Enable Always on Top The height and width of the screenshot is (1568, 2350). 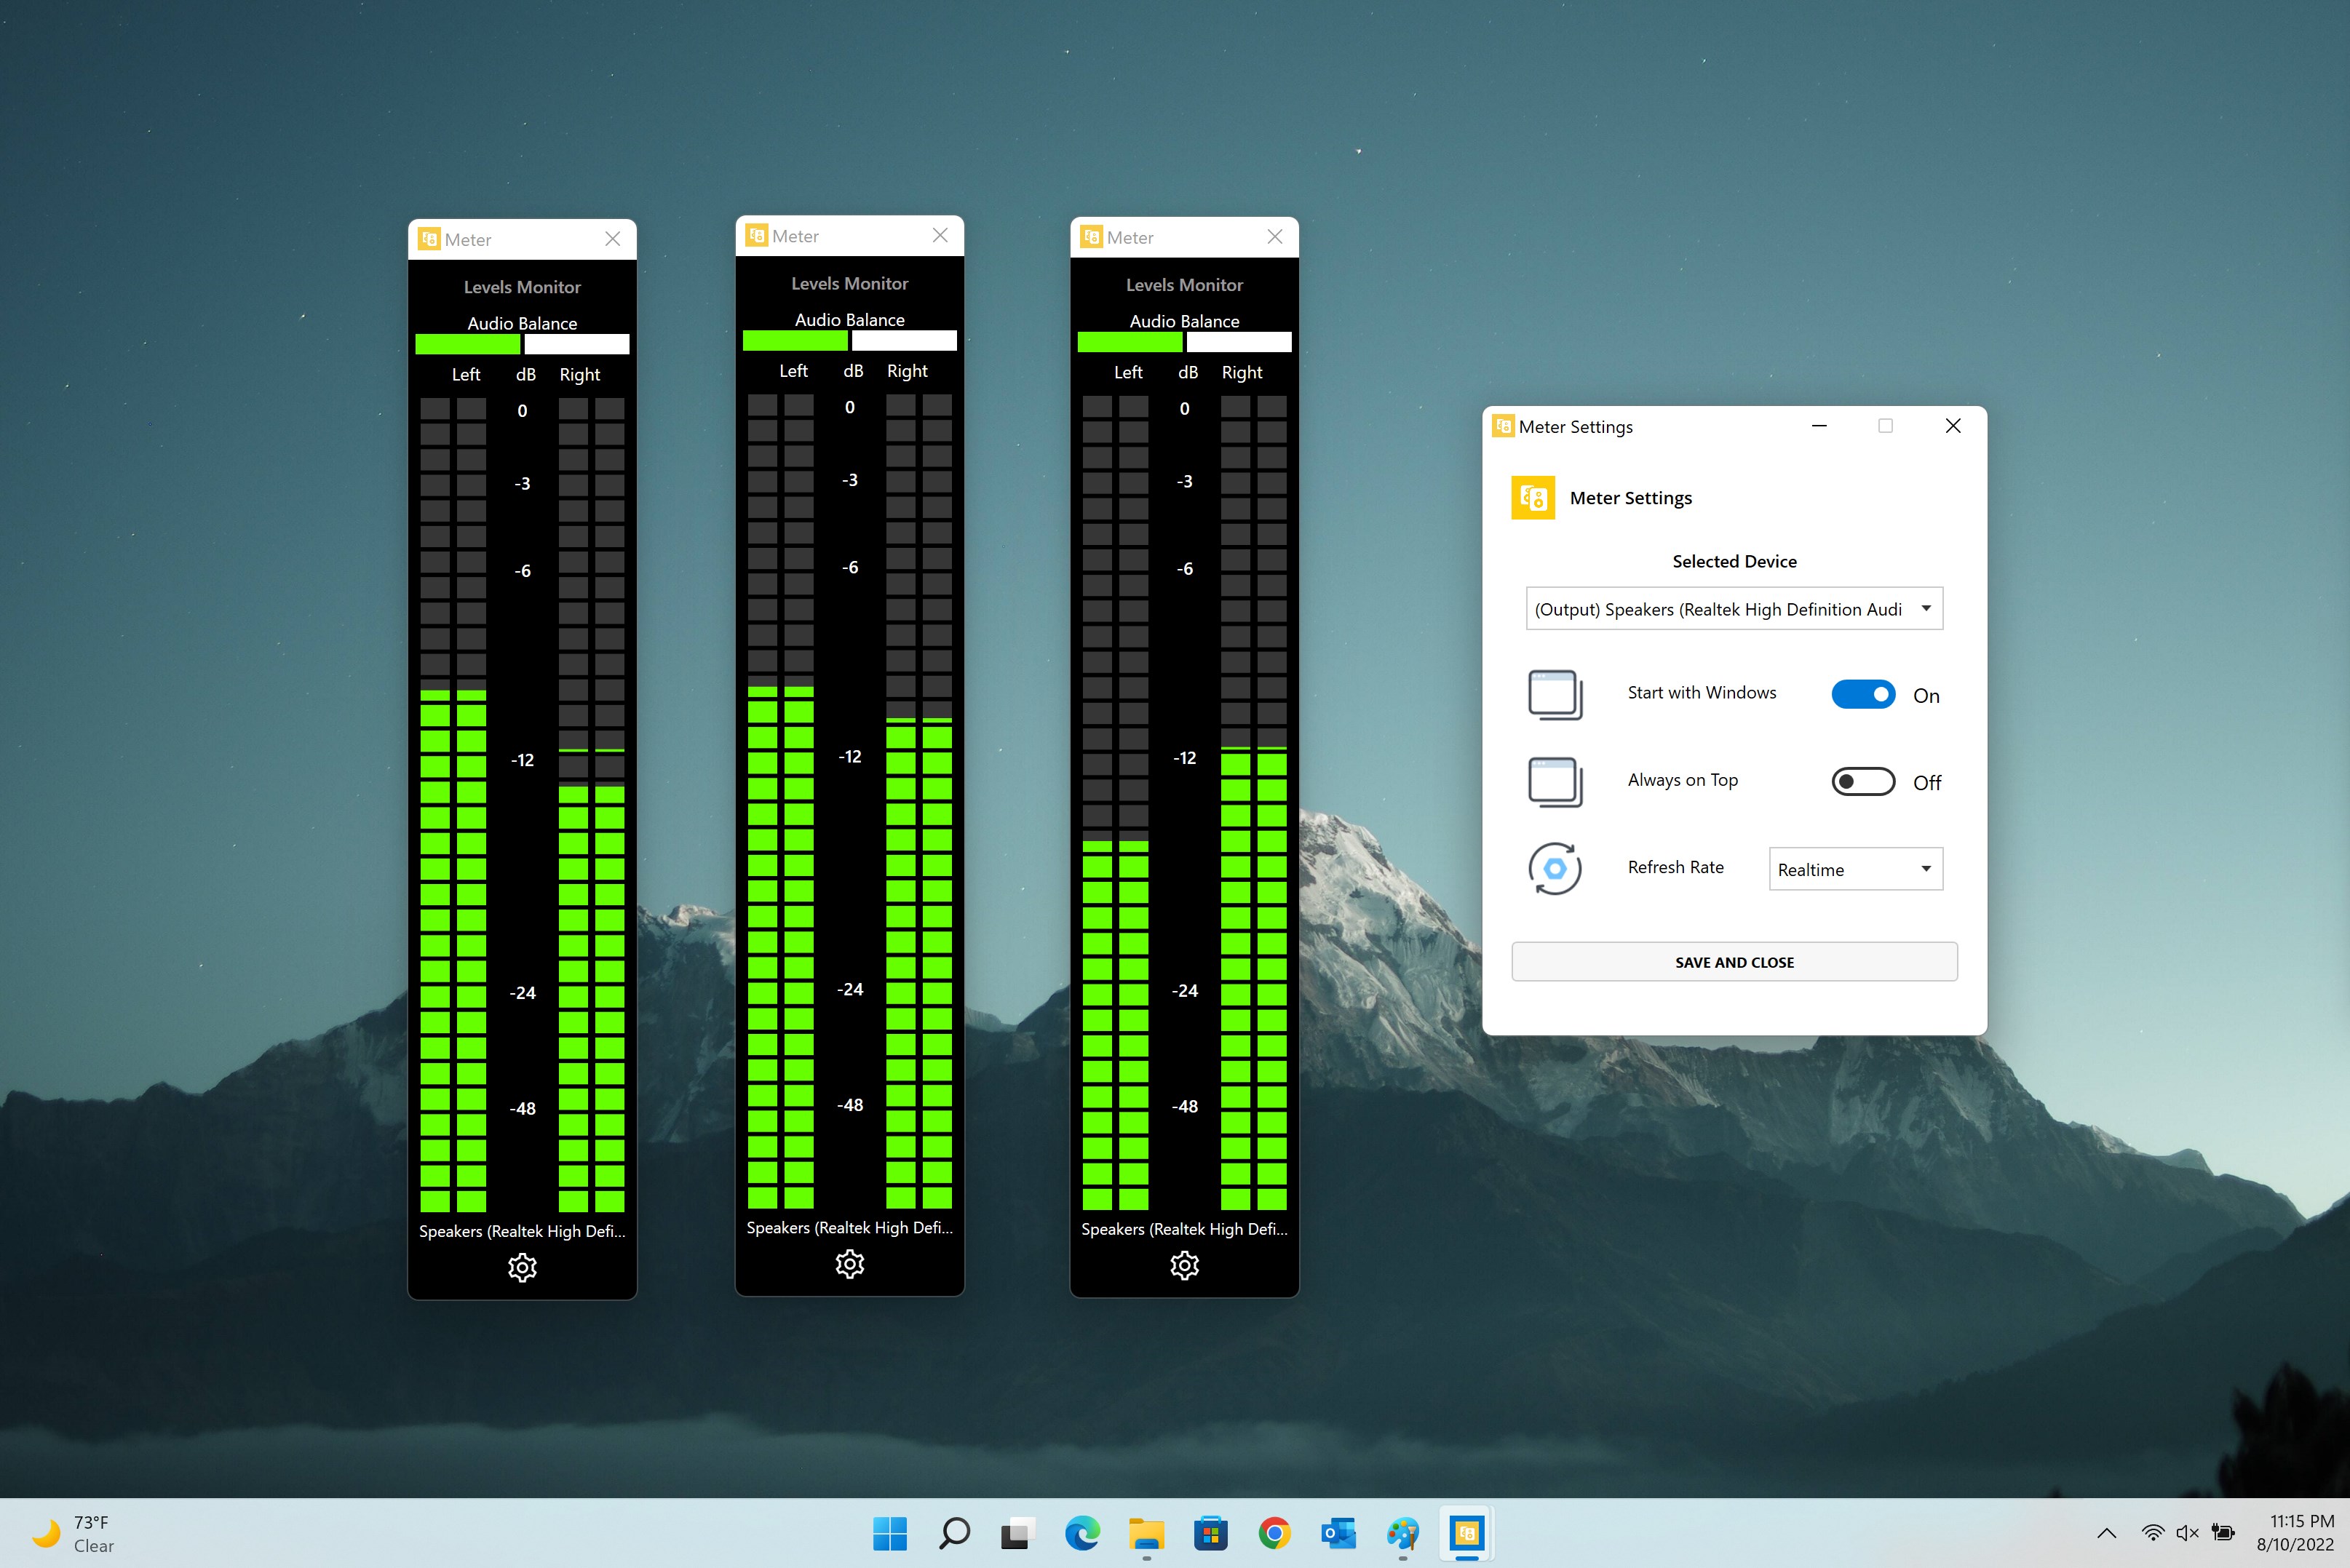click(1862, 781)
